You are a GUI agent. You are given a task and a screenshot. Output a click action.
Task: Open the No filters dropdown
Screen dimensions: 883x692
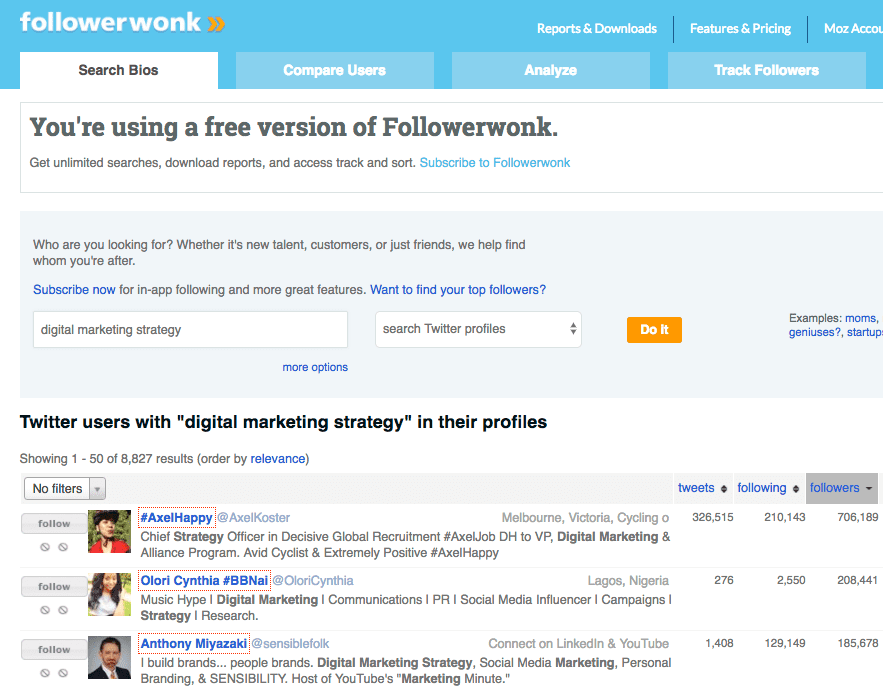pos(65,489)
